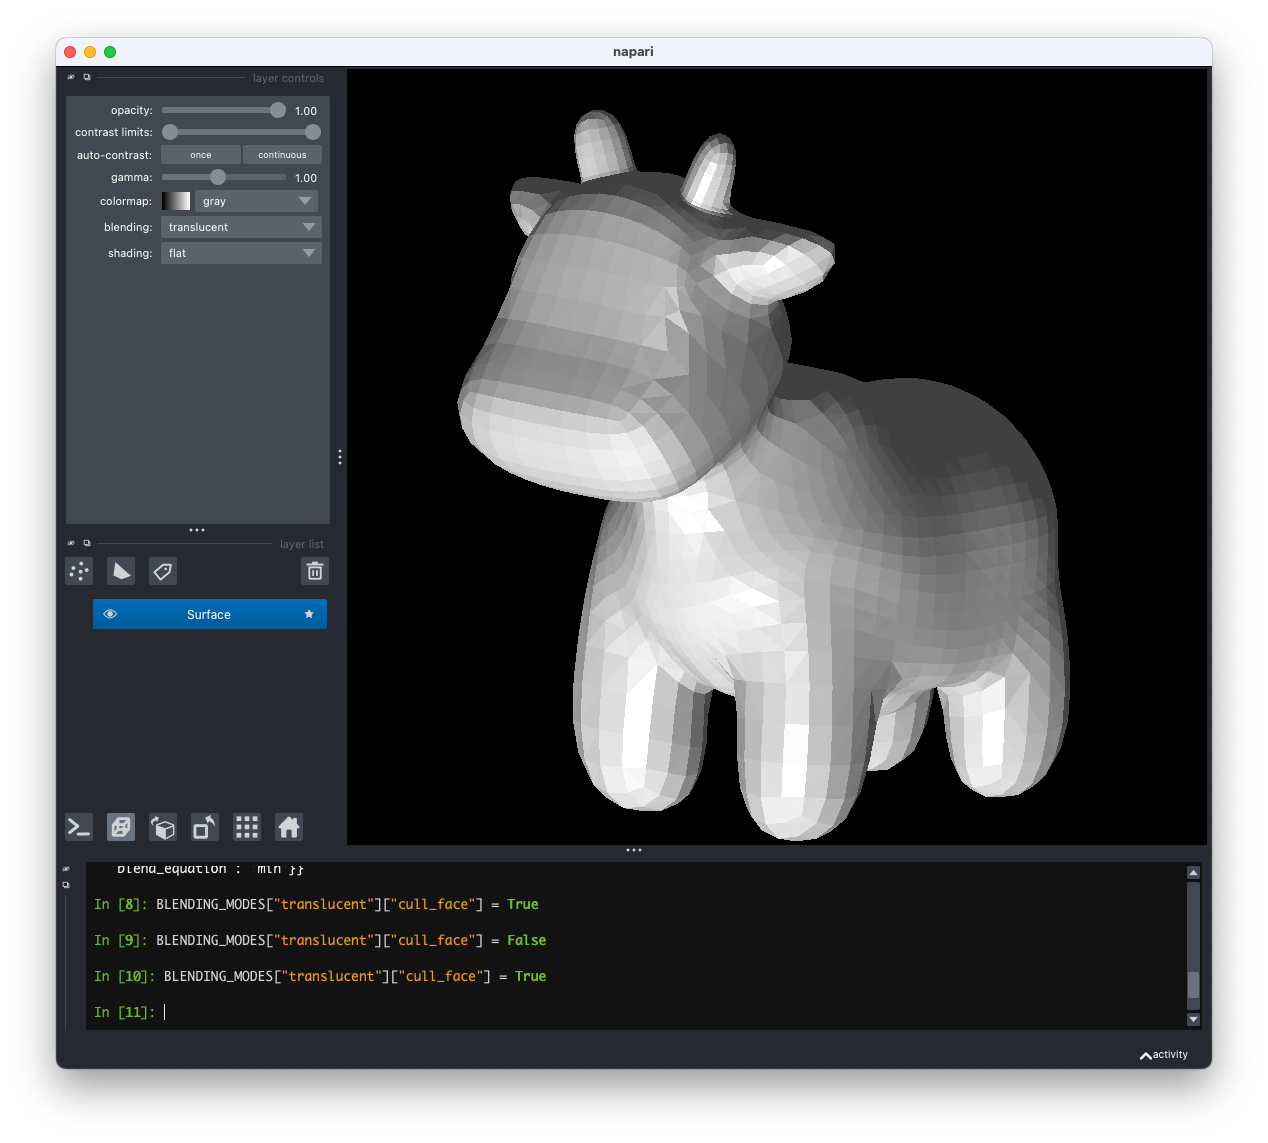Open the IPython console
1268x1143 pixels.
point(78,827)
